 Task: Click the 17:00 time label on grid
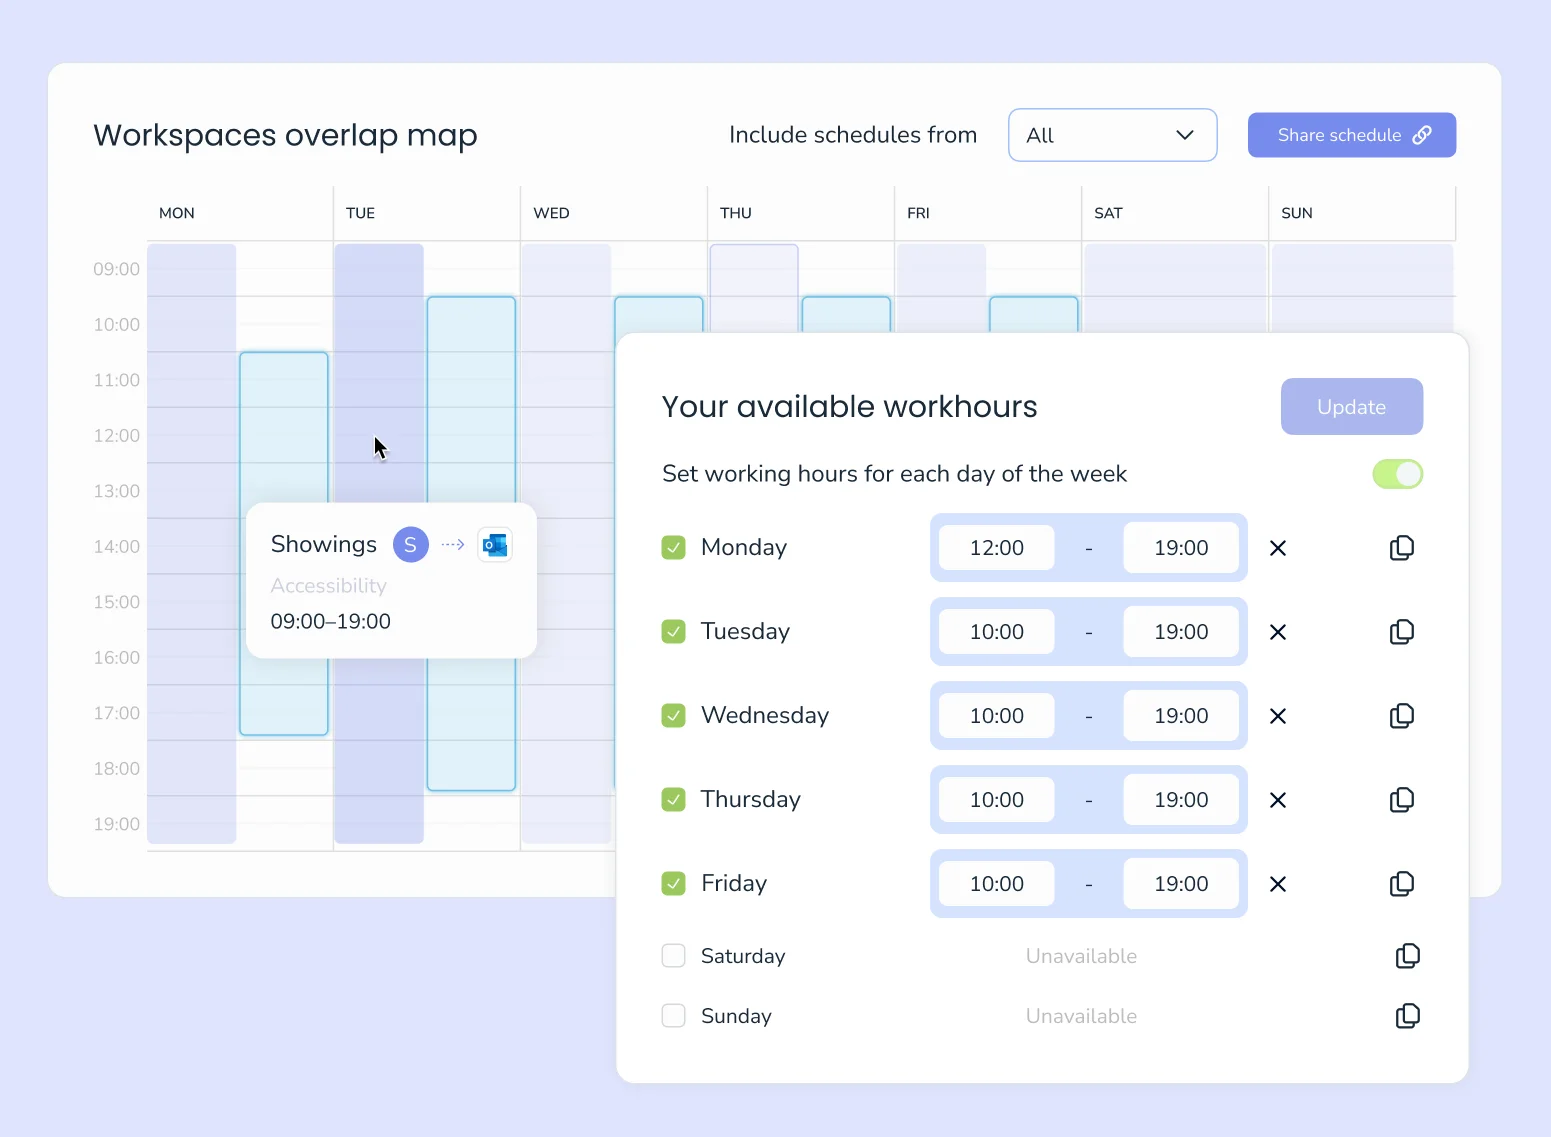117,713
